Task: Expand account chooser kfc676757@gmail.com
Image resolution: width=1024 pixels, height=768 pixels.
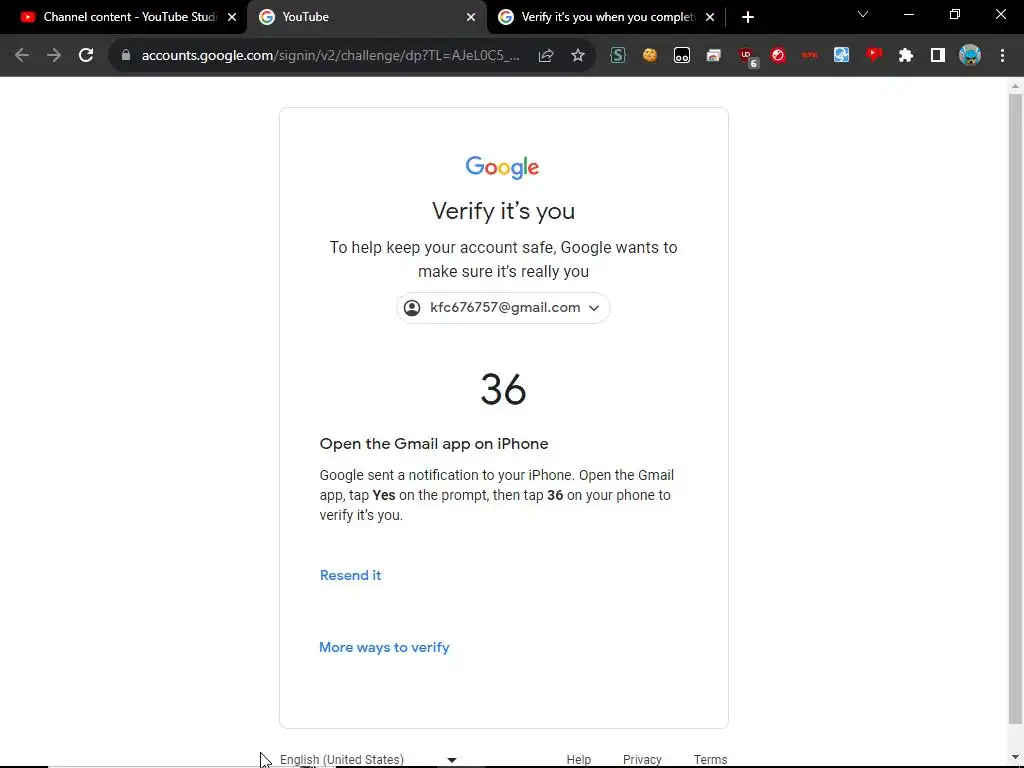Action: (503, 308)
